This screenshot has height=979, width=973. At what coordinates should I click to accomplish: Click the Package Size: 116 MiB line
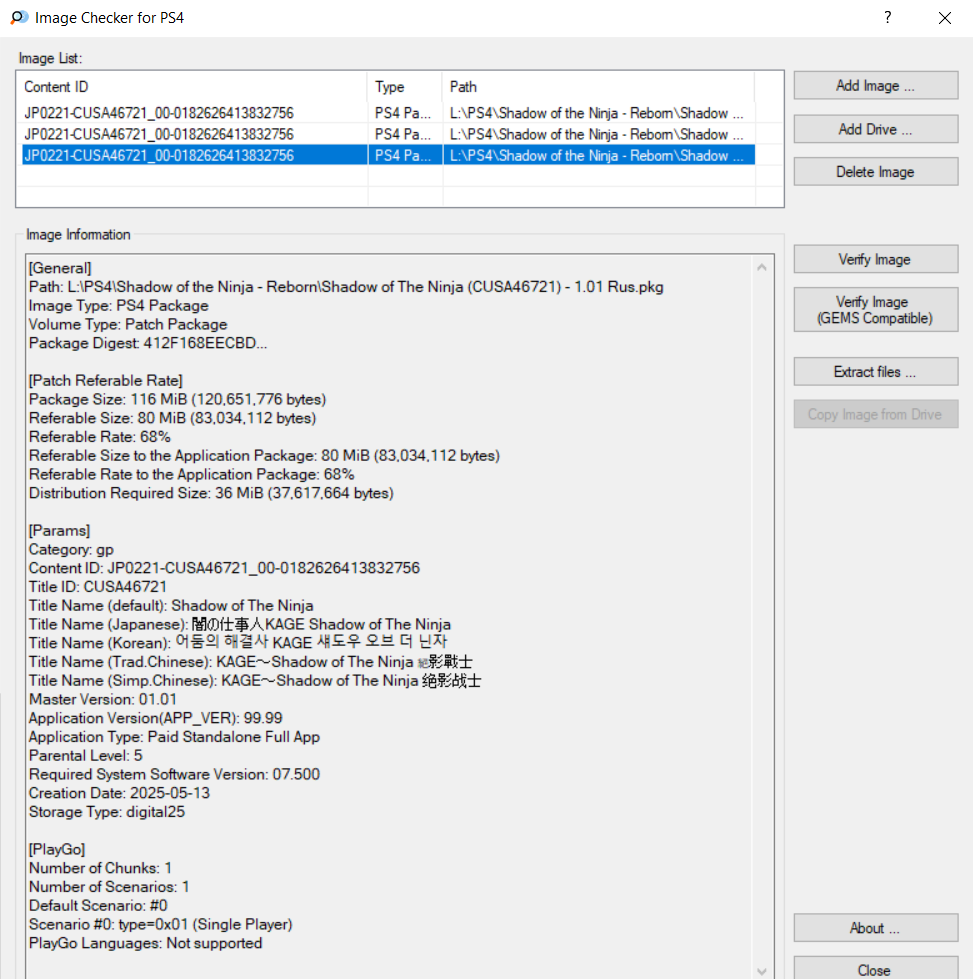pyautogui.click(x=177, y=400)
